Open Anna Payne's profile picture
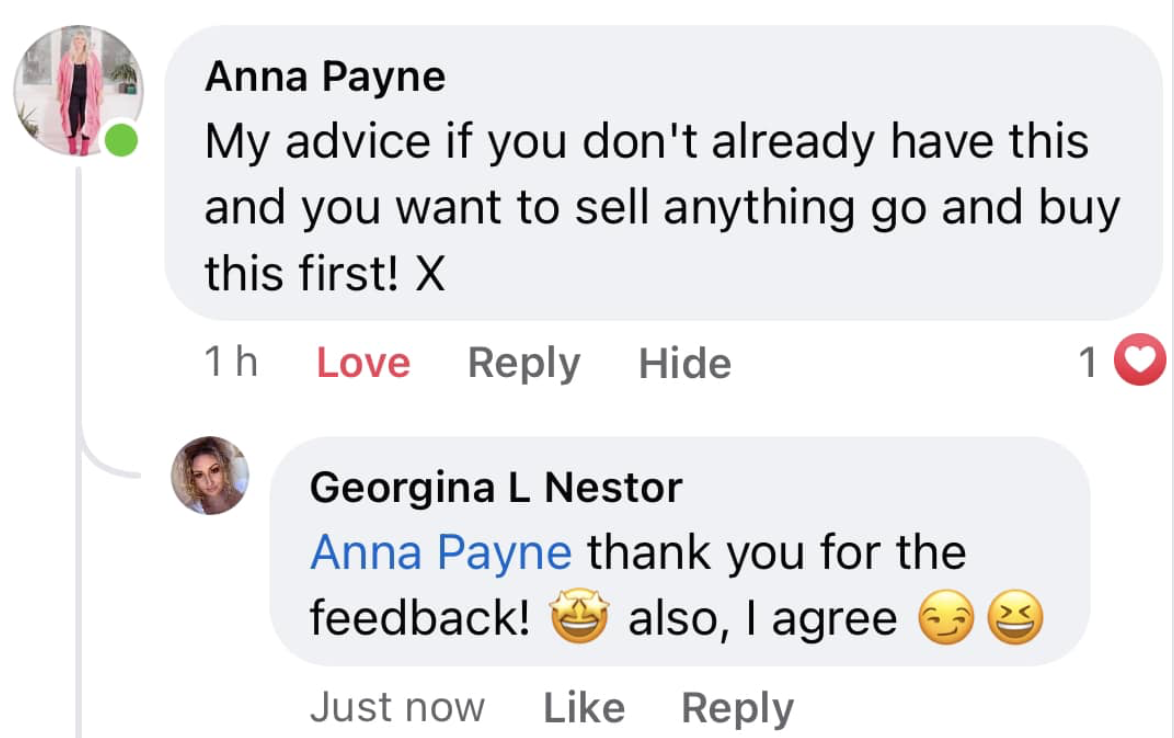1174x738 pixels. pyautogui.click(x=76, y=90)
